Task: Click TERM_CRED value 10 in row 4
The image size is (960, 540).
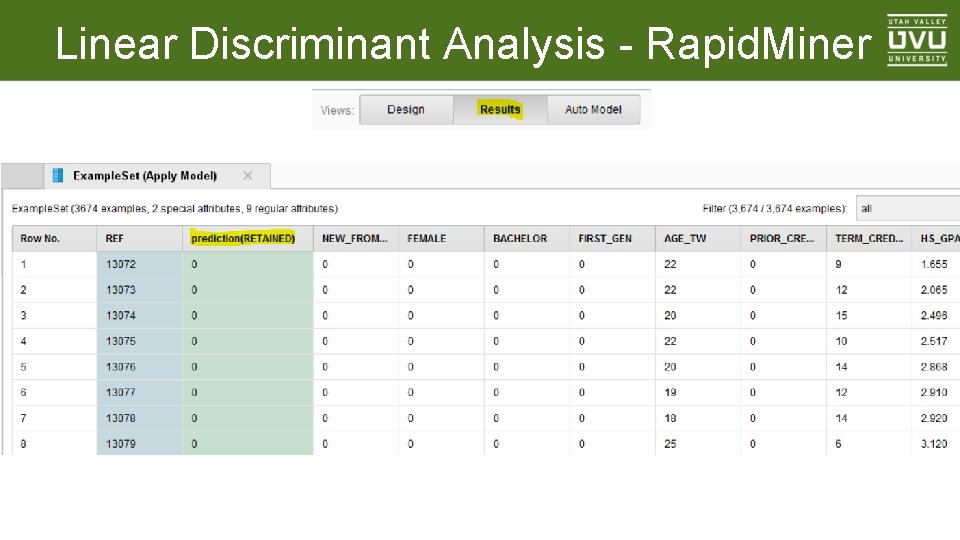Action: point(842,342)
